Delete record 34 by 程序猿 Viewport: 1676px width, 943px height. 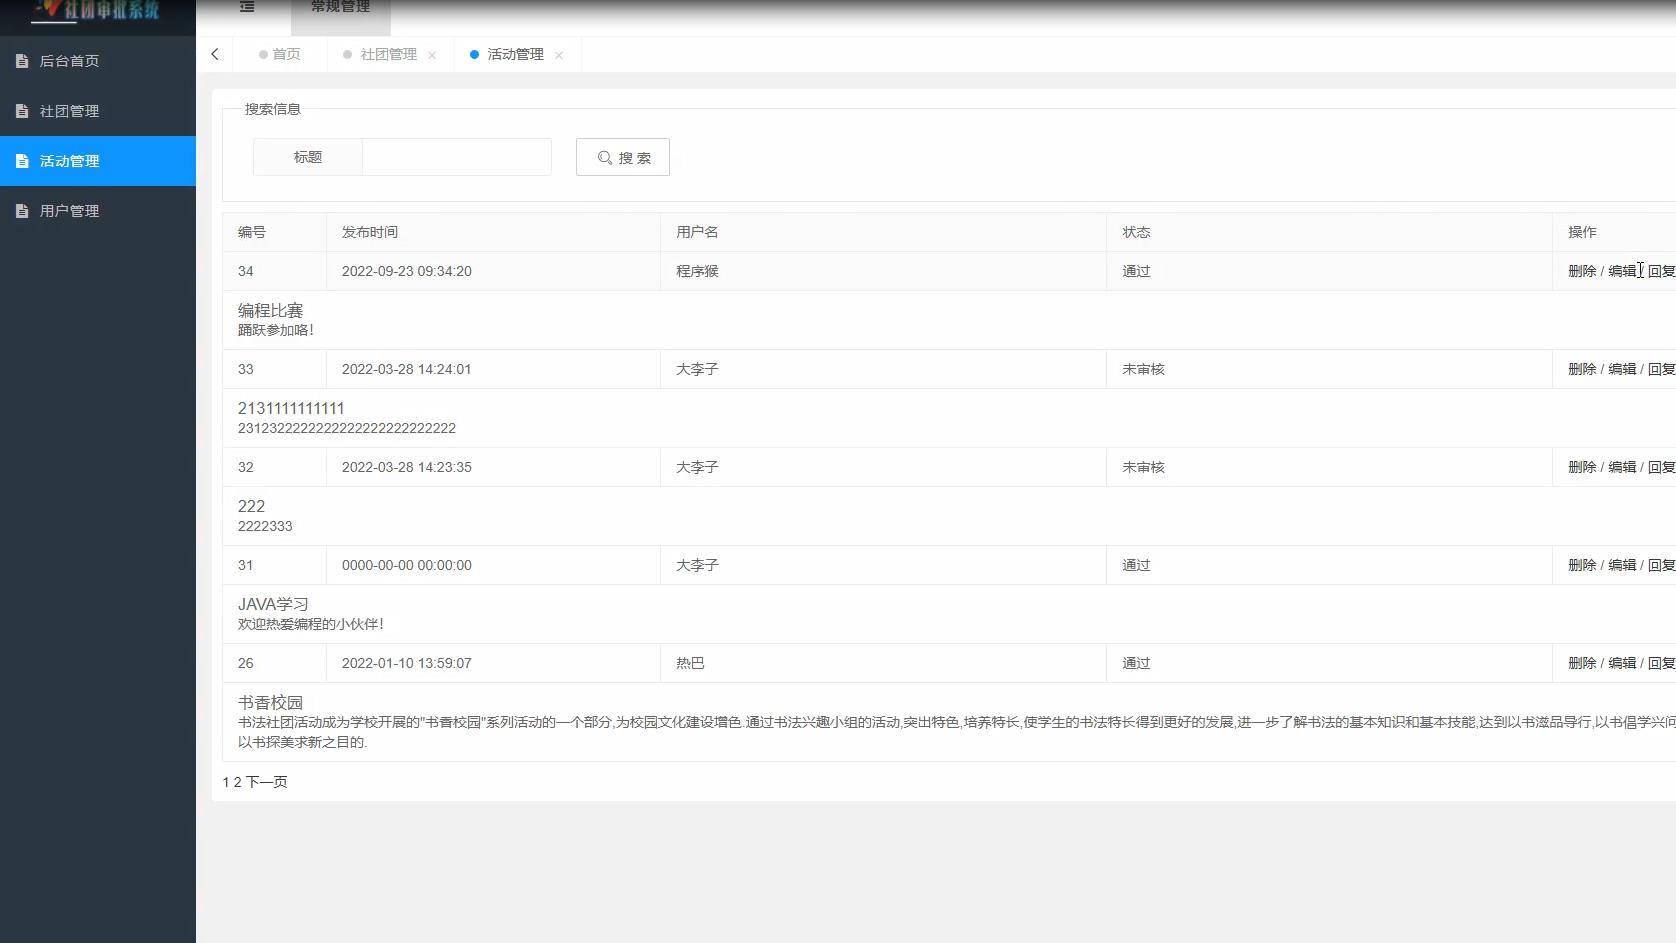click(x=1582, y=271)
